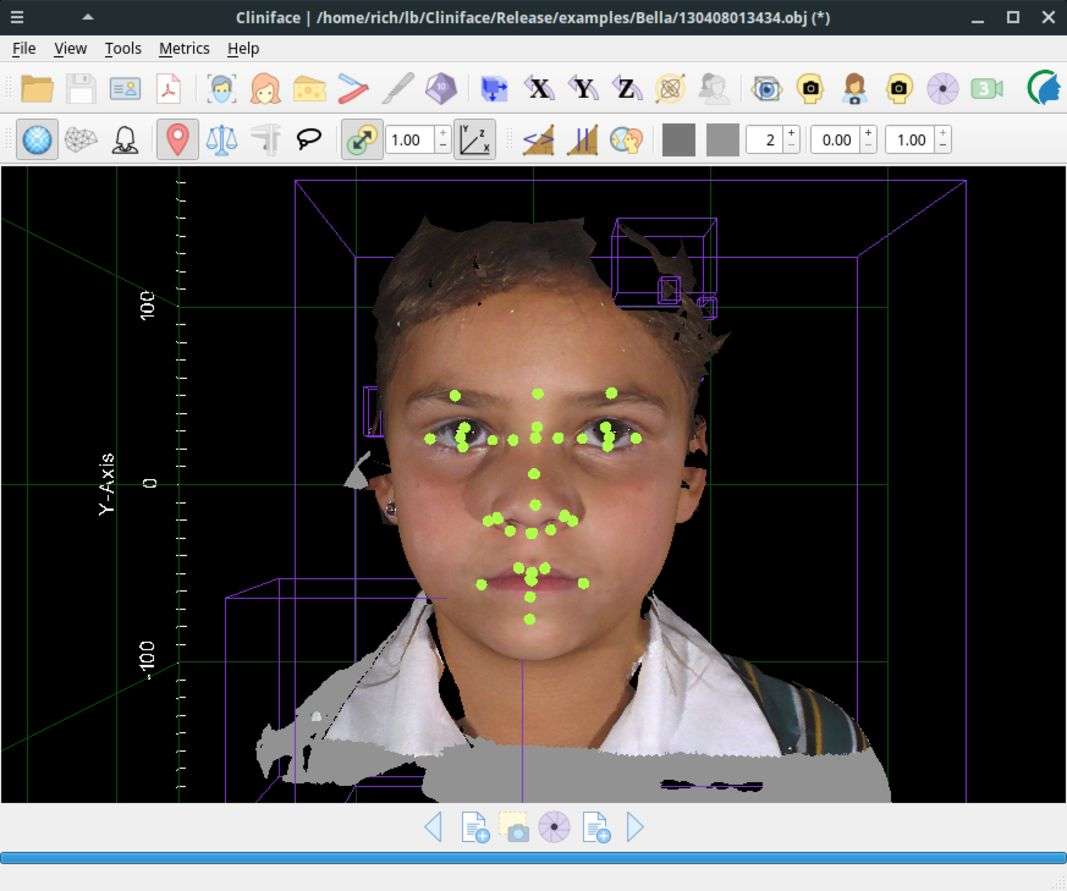Image resolution: width=1067 pixels, height=891 pixels.
Task: Click the rotate about Z axis icon
Action: (x=626, y=89)
